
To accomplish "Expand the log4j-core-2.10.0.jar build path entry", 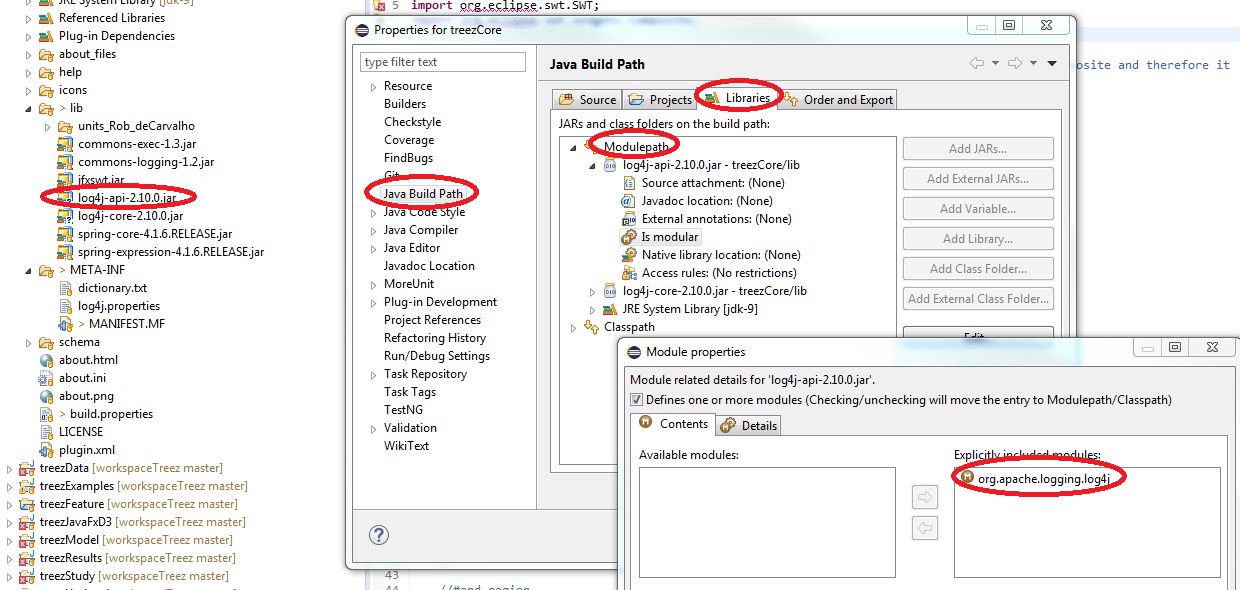I will 593,291.
